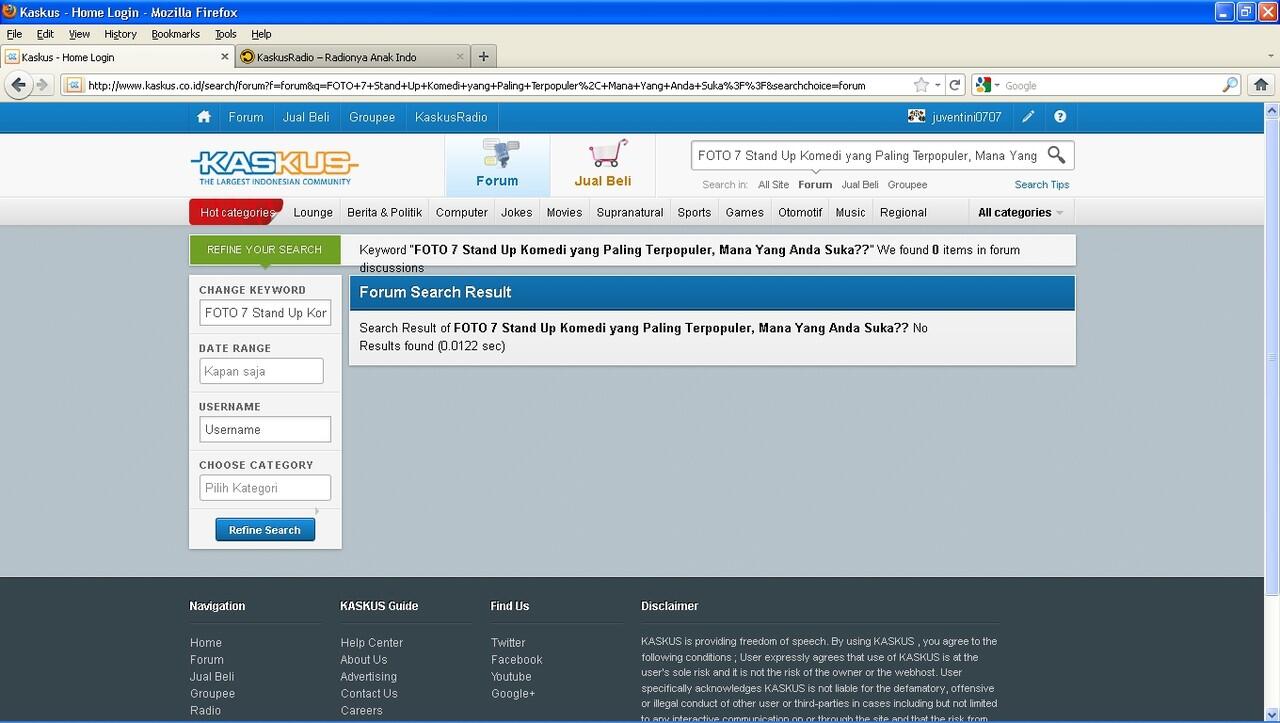Click the Kaskus search magnifier icon
The image size is (1280, 723).
coord(1056,155)
